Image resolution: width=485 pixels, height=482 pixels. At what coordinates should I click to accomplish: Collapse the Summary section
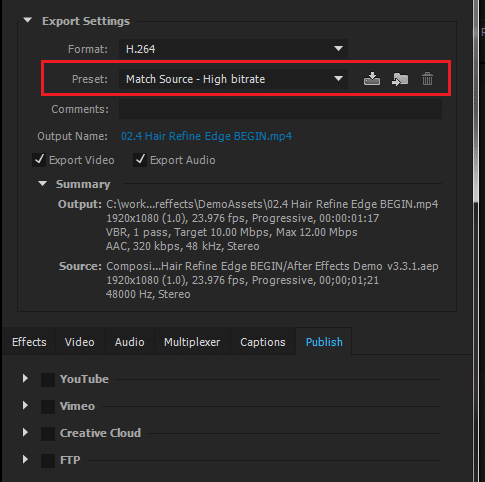click(x=42, y=184)
